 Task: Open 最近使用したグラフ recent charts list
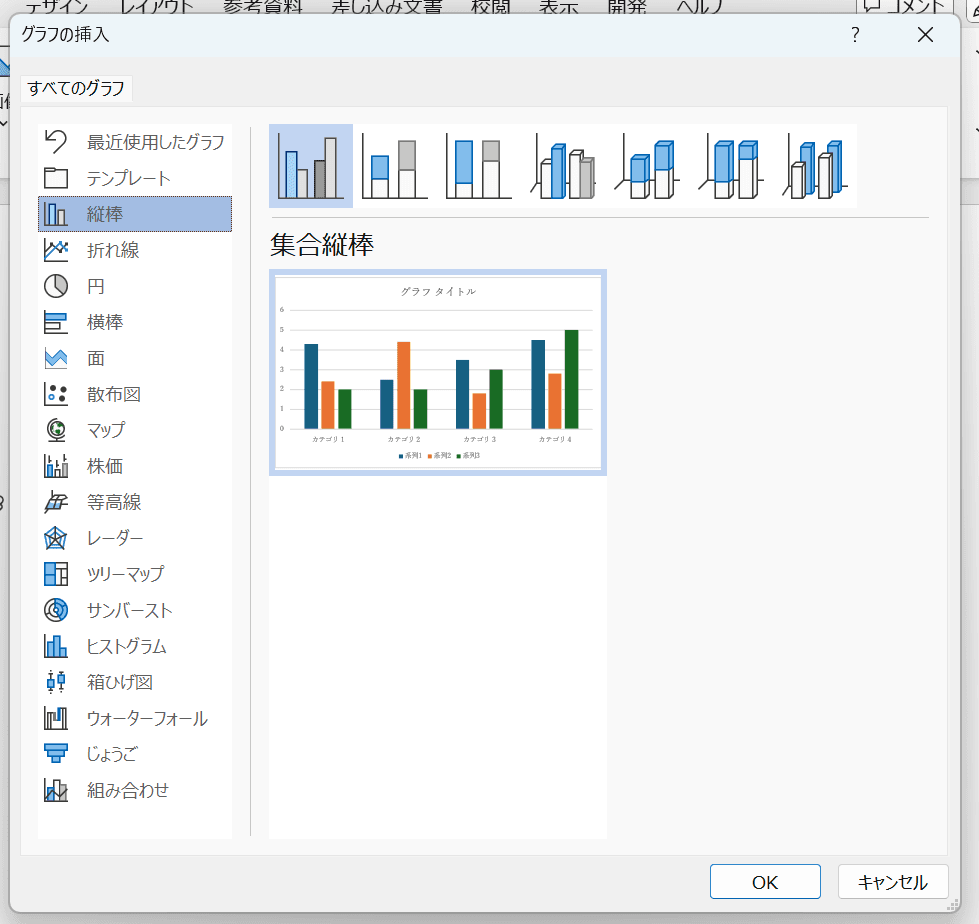[x=155, y=142]
